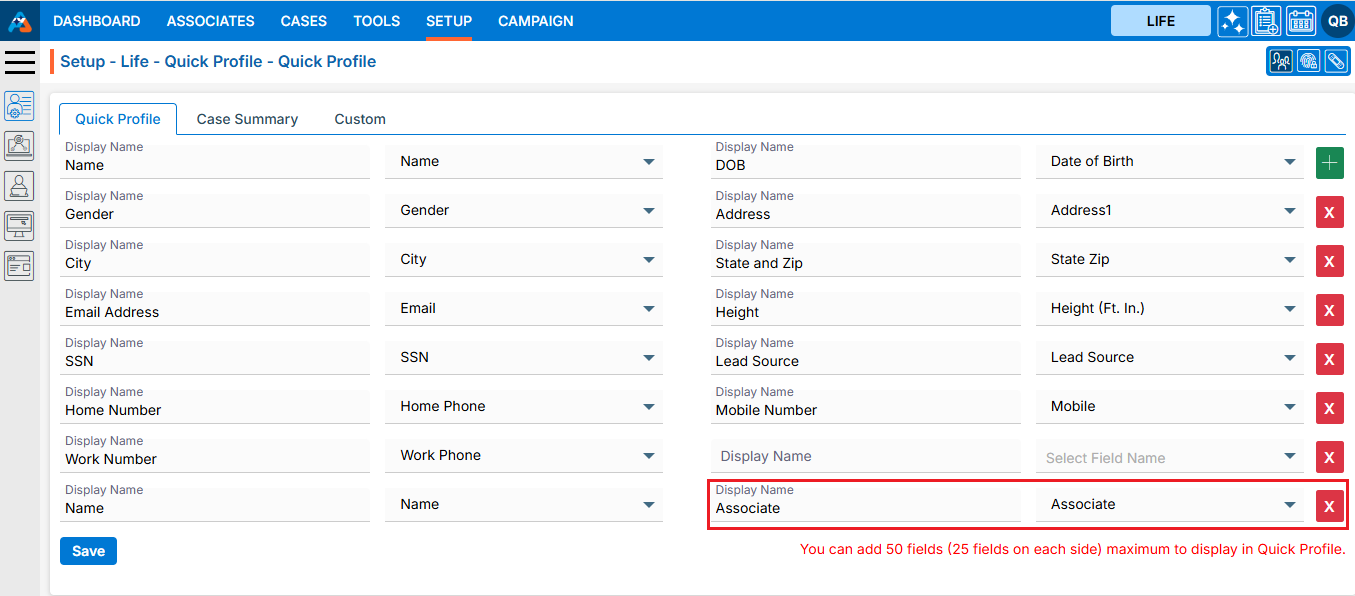Click the bandage icon
The image size is (1355, 596).
click(1336, 62)
